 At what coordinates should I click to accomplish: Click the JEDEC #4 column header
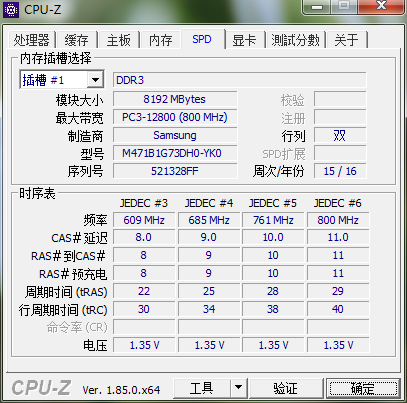point(209,203)
